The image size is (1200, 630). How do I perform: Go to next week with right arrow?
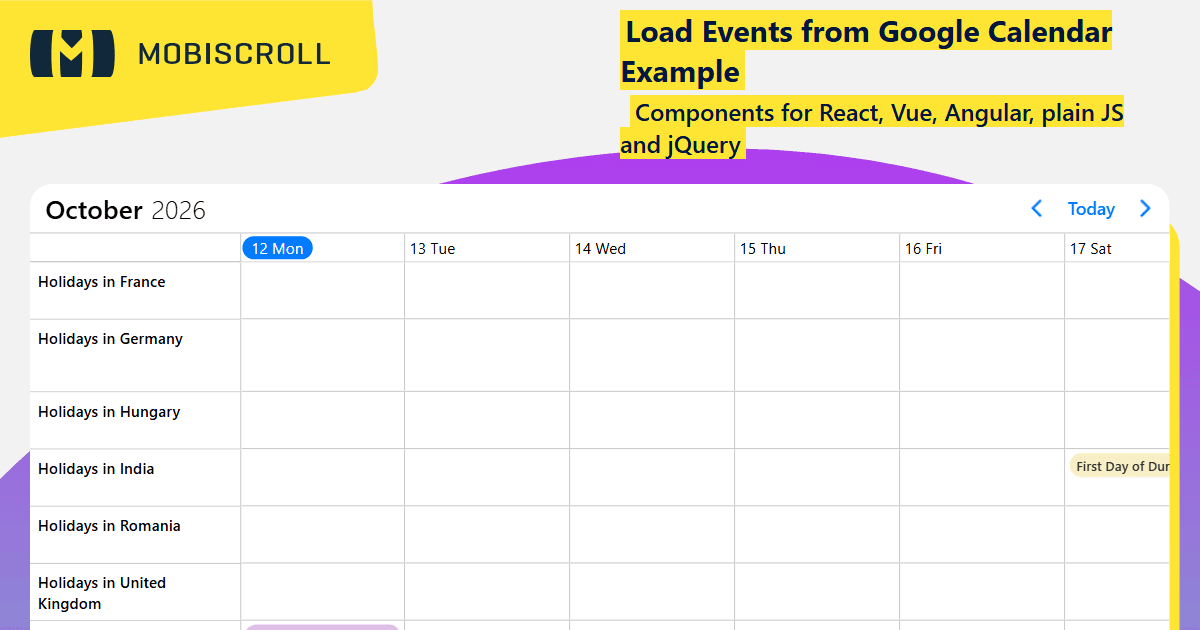(x=1145, y=209)
